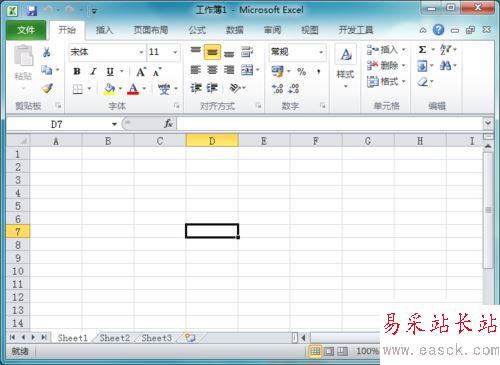Select the Format Painter brush
500x365 pixels.
pyautogui.click(x=47, y=88)
